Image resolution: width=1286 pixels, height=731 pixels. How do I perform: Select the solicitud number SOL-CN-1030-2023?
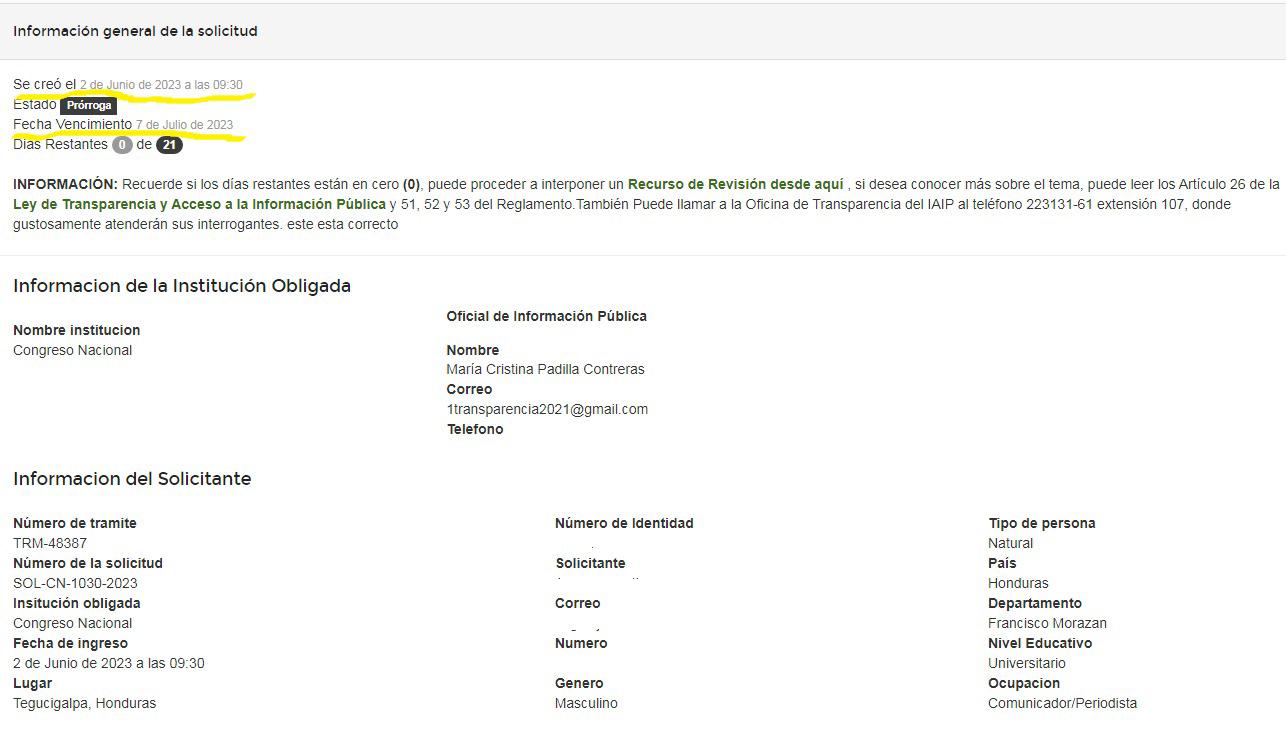pyautogui.click(x=75, y=583)
